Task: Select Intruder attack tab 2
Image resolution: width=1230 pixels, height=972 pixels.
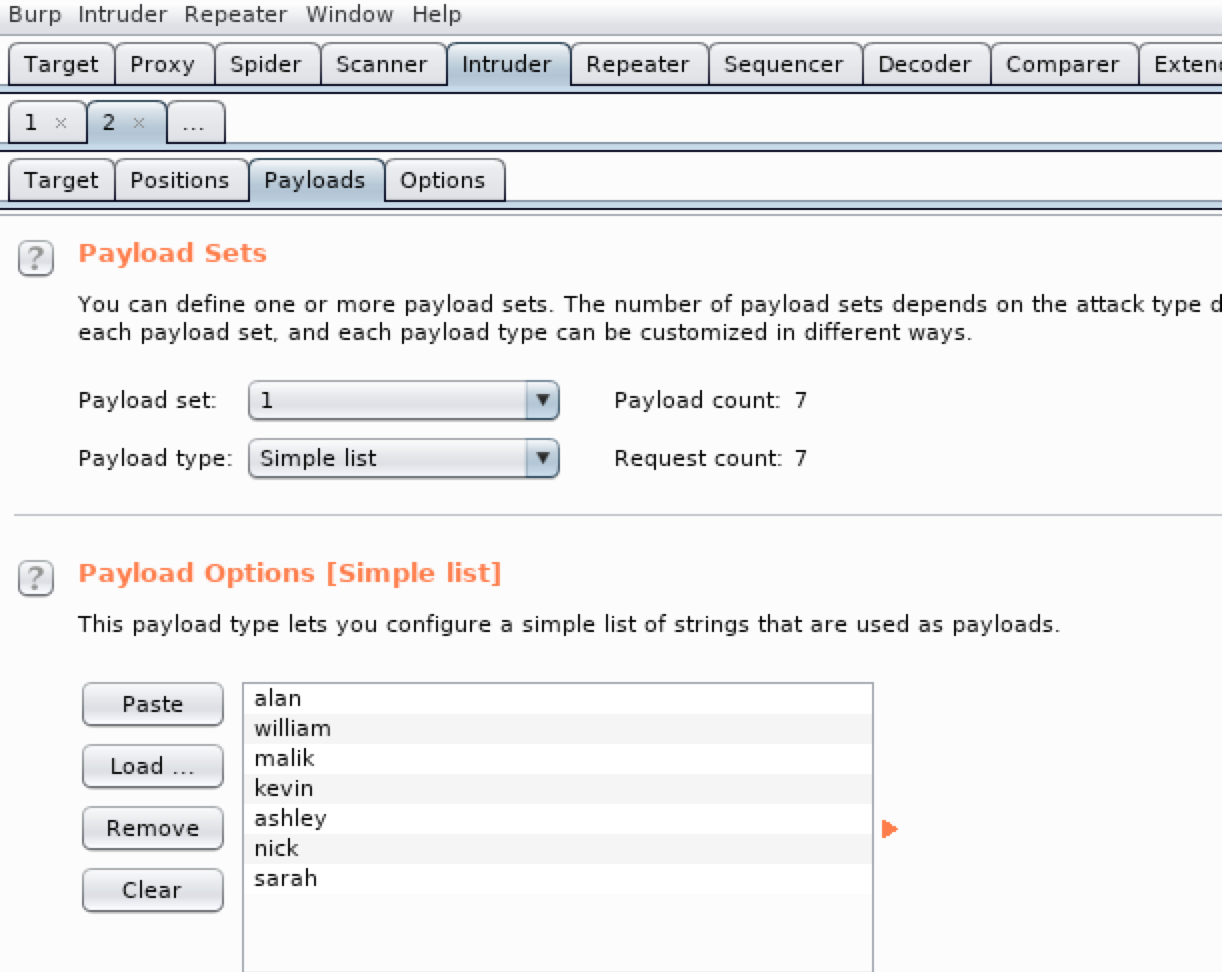Action: pyautogui.click(x=109, y=123)
